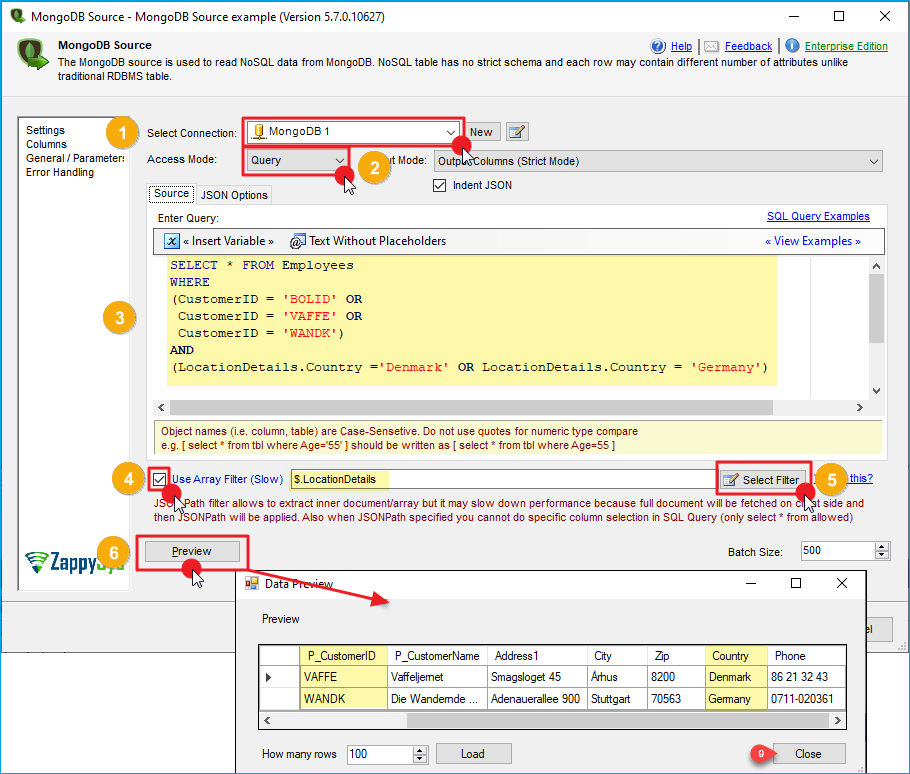Click the edit connection pencil icon
This screenshot has width=910, height=774.
coord(517,132)
